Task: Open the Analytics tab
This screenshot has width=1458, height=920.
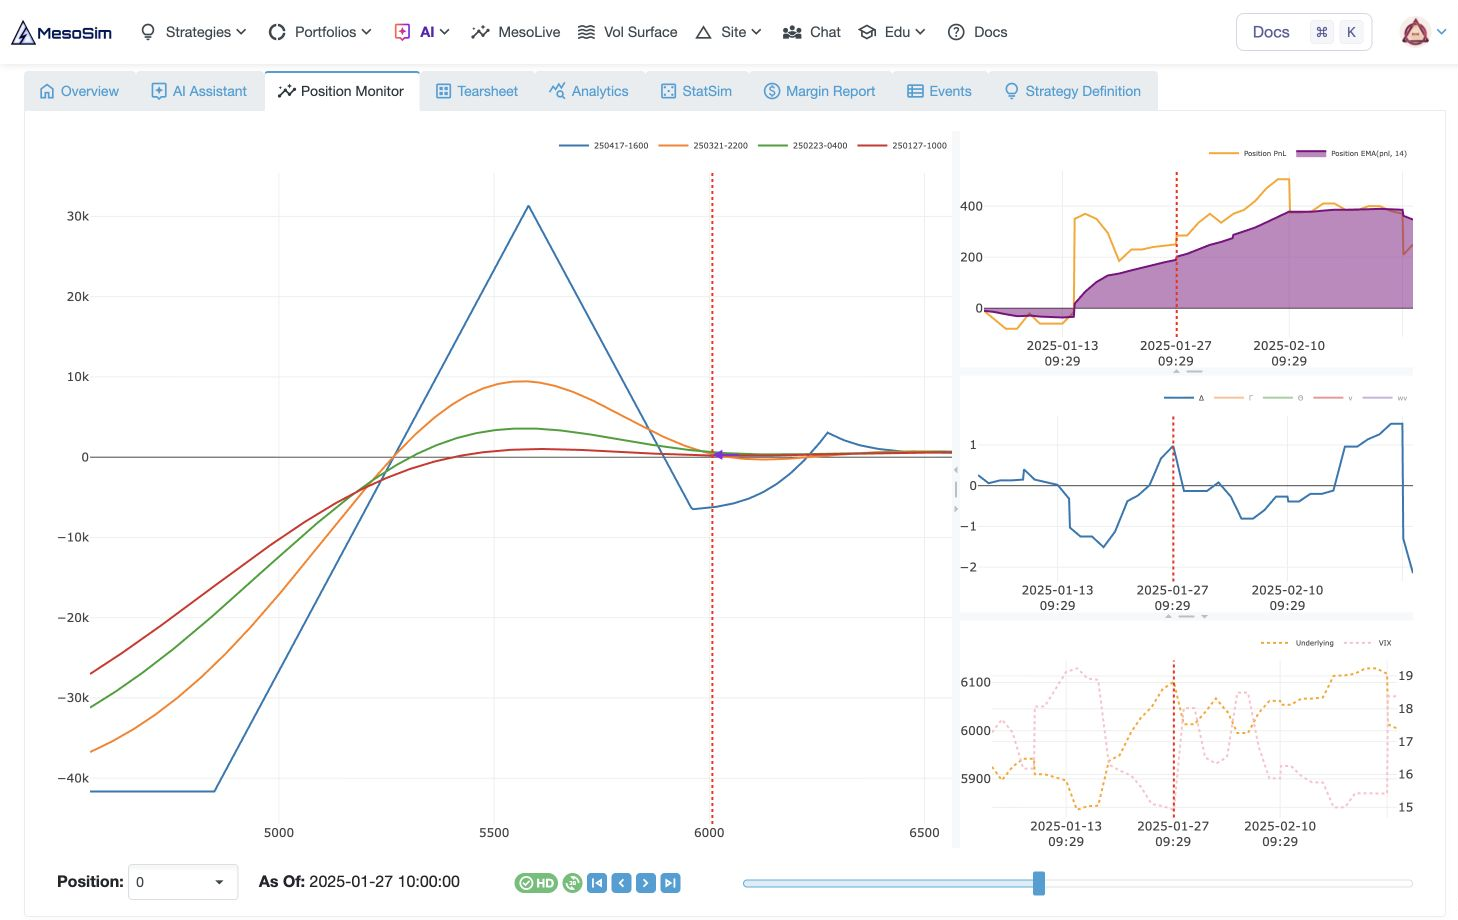Action: click(589, 91)
